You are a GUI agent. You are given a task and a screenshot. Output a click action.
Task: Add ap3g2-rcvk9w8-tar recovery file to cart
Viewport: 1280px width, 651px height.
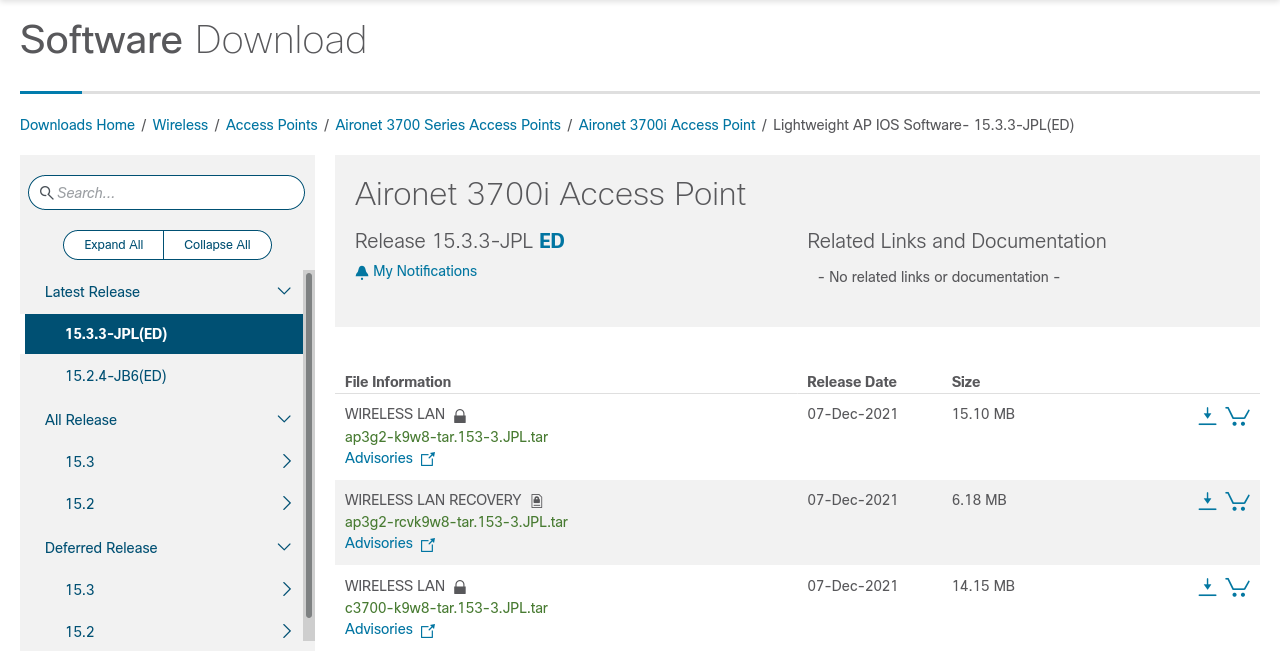[1237, 501]
